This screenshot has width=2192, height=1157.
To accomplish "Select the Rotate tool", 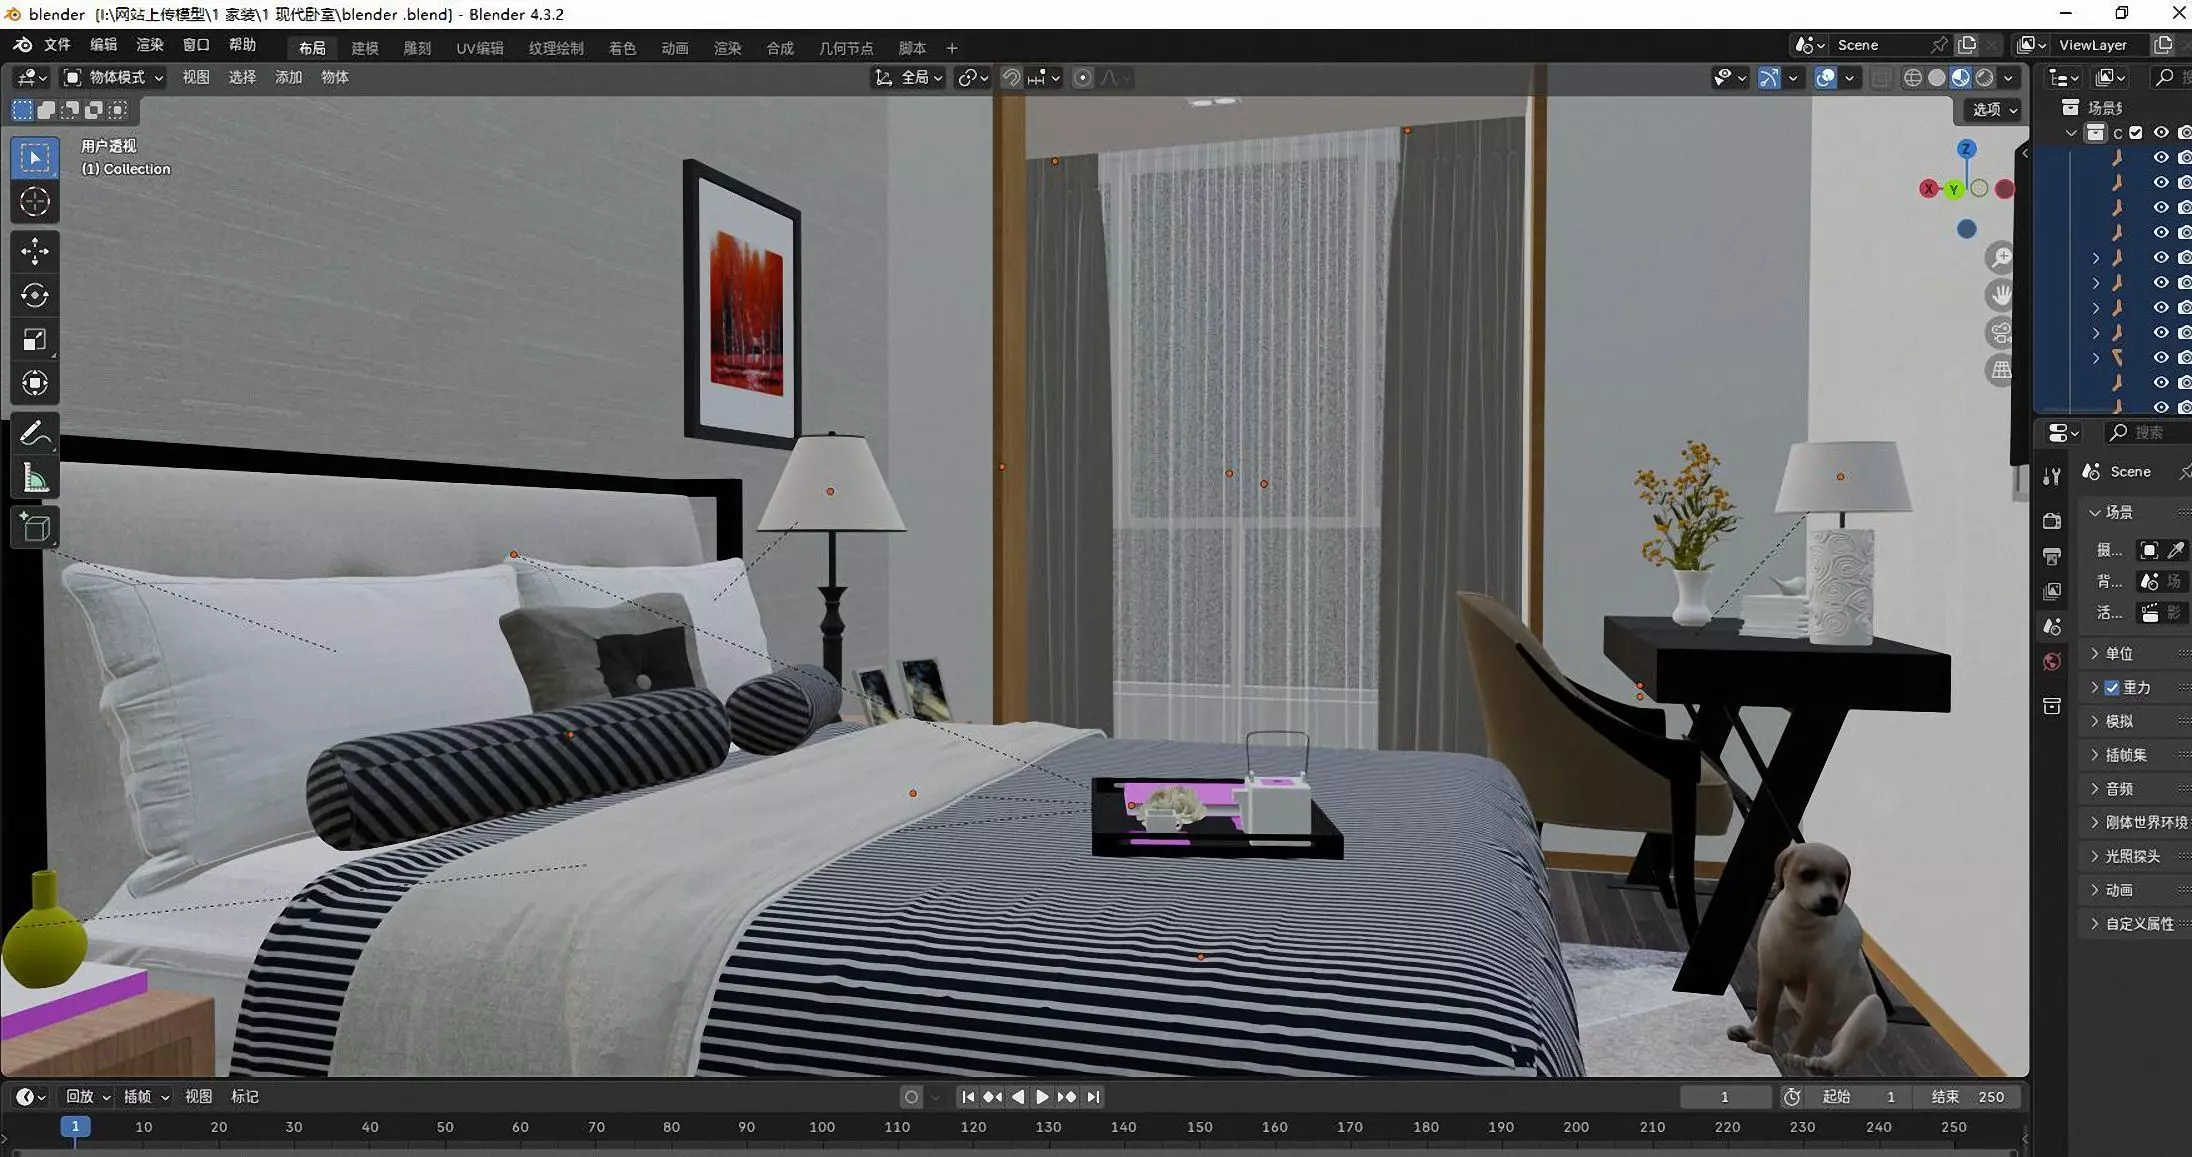I will 35,295.
